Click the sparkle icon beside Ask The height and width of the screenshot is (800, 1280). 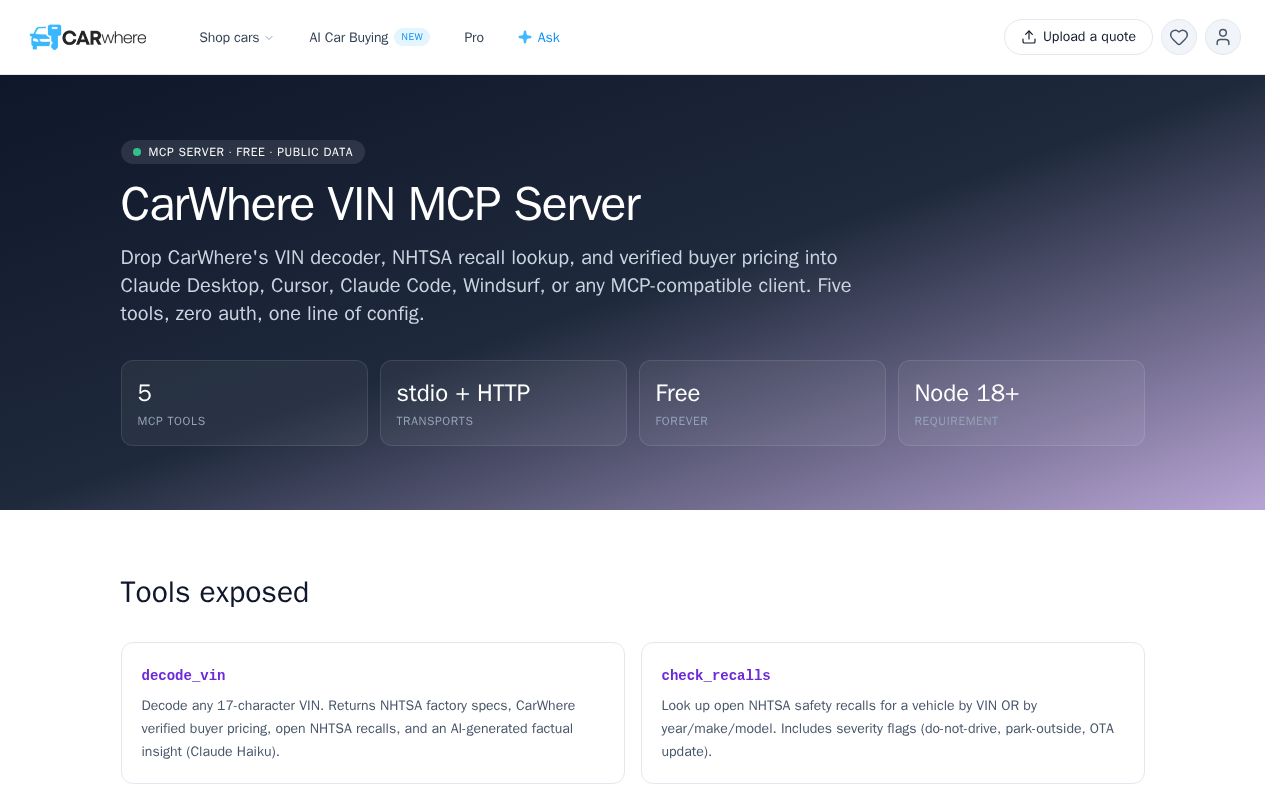[x=525, y=37]
